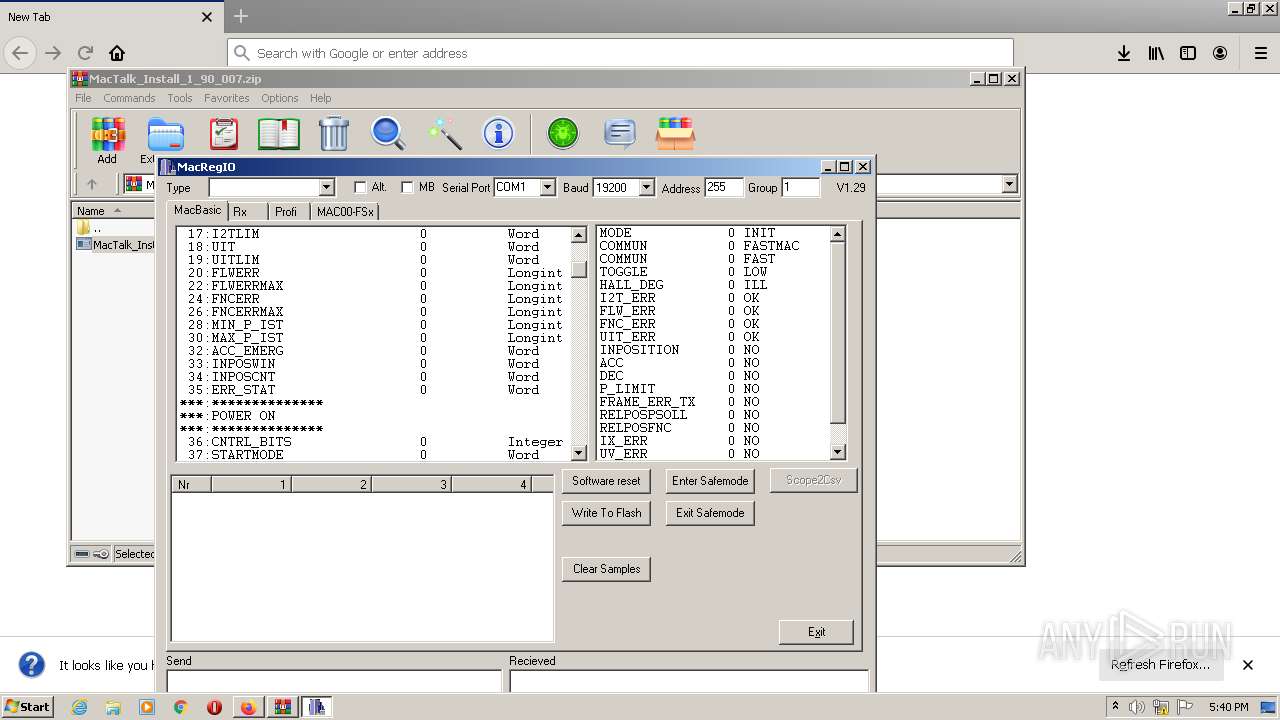Click the Exit button in MacRegIO
This screenshot has width=1280, height=720.
(x=817, y=632)
